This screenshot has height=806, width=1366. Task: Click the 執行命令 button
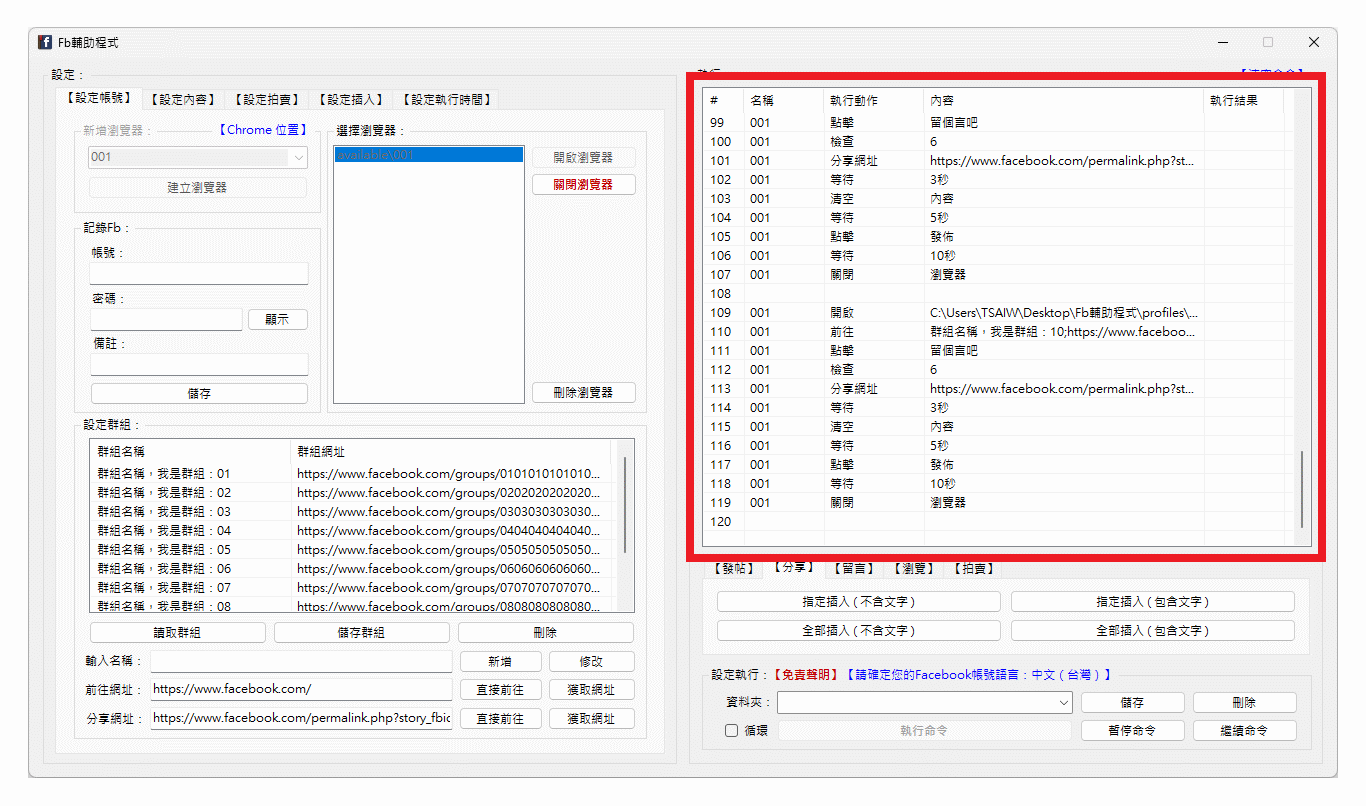click(924, 731)
